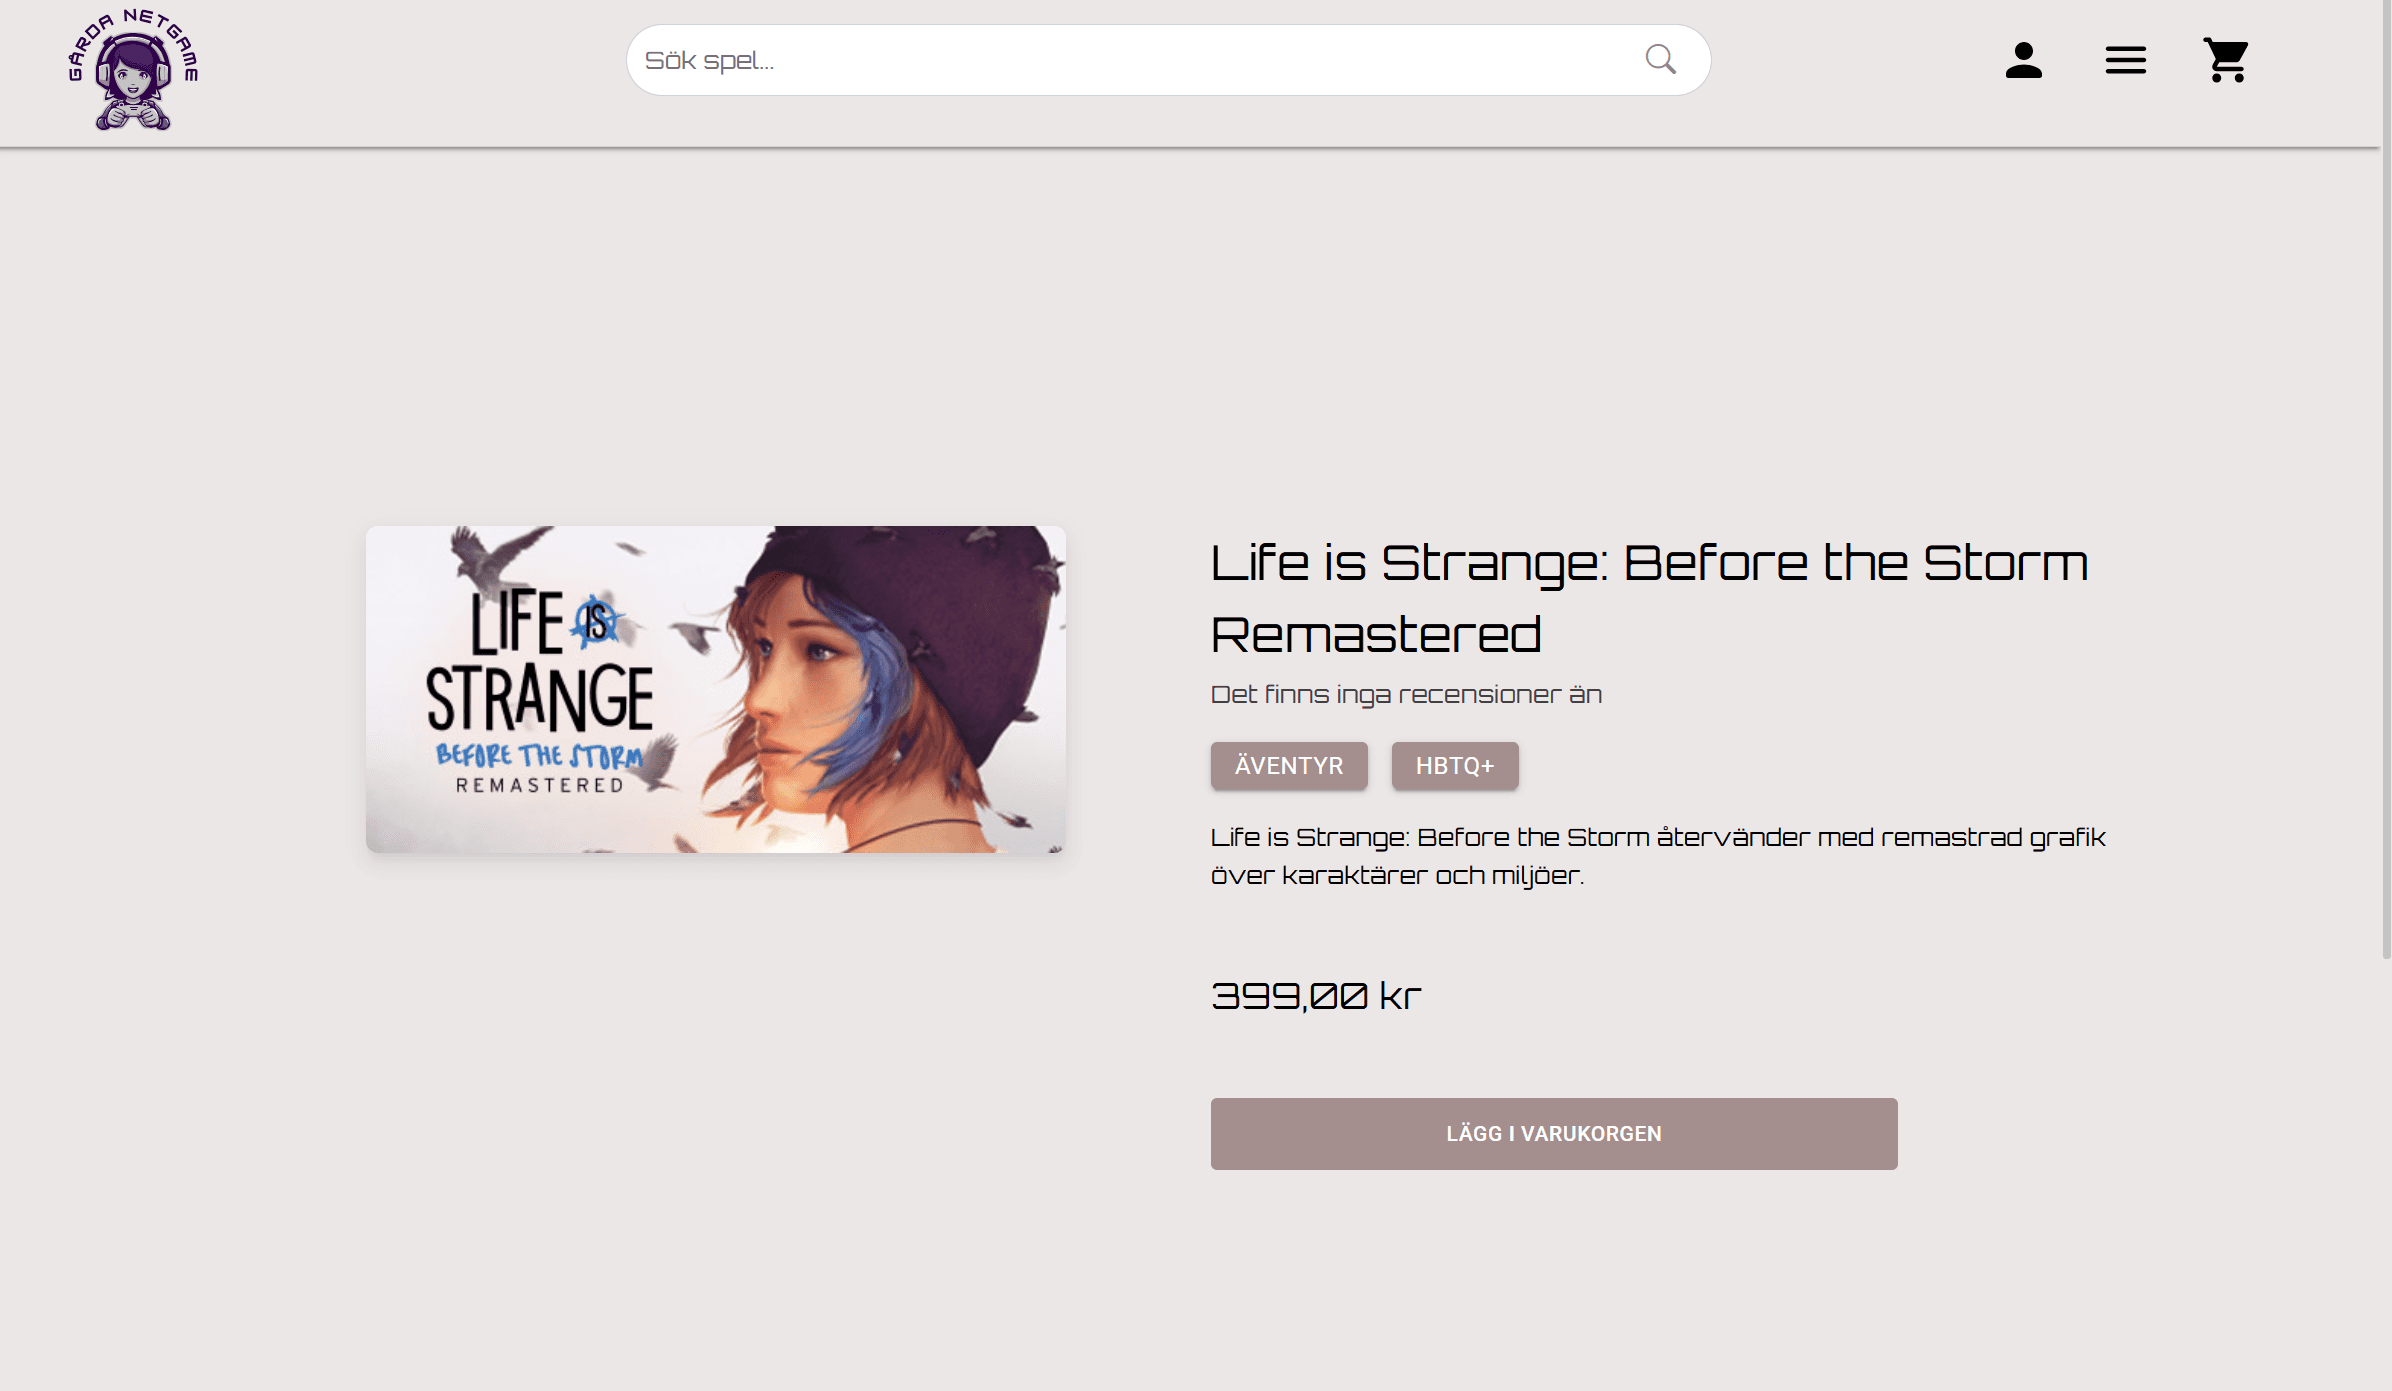Viewport: 2392px width, 1391px height.
Task: Select the ÄVENTYR genre tag
Action: [x=1288, y=766]
